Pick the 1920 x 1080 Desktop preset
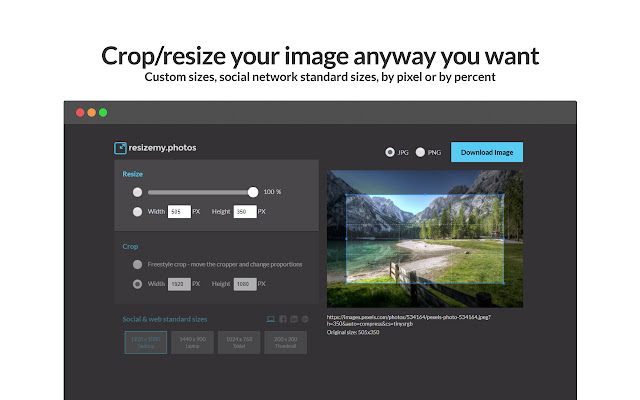Screen dimensions: 640x400 point(146,342)
